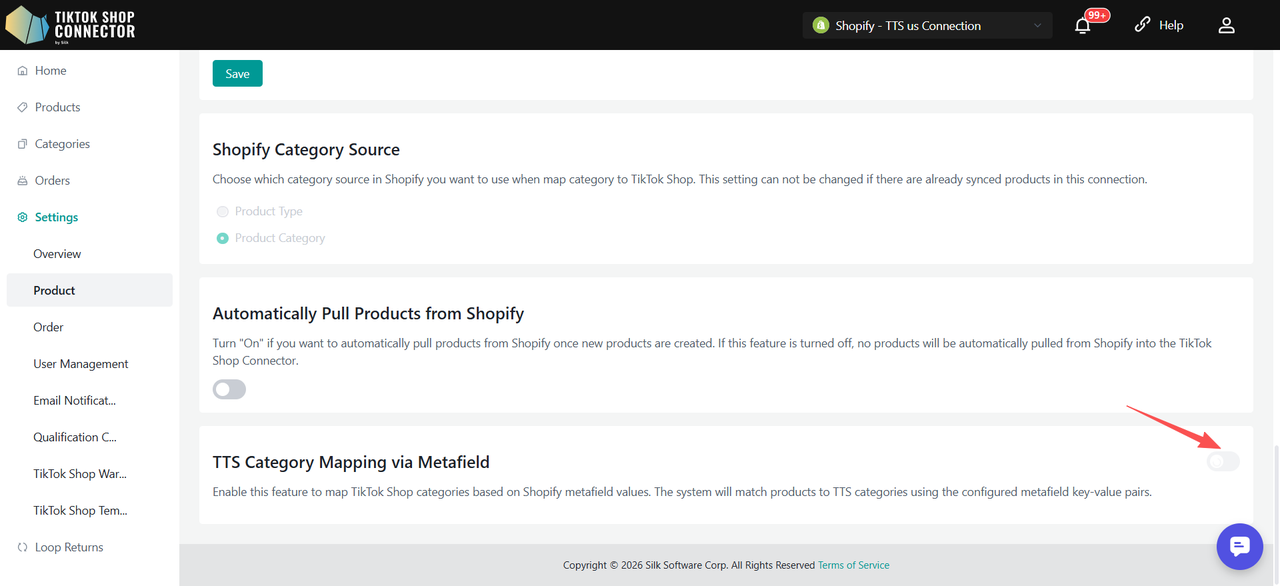Toggle Automatically Pull Products from Shopify
The width and height of the screenshot is (1280, 586).
point(229,389)
